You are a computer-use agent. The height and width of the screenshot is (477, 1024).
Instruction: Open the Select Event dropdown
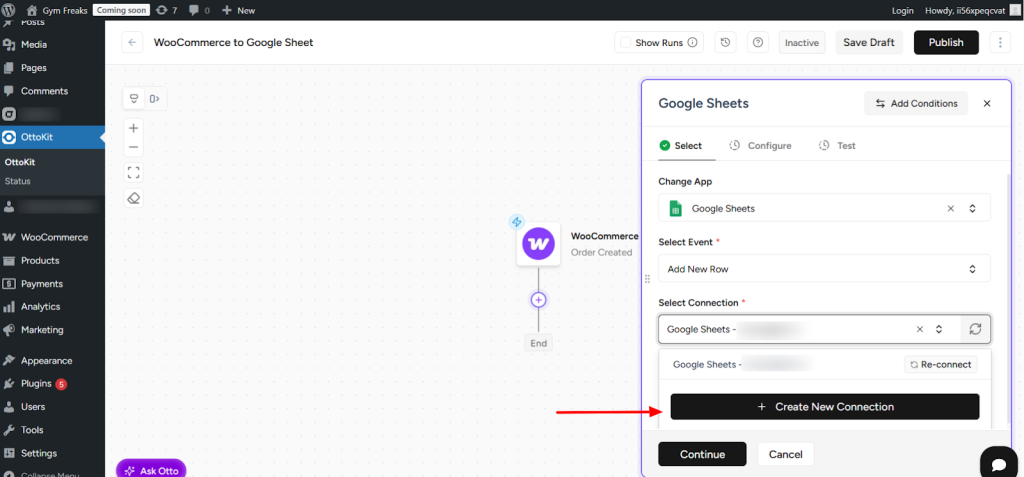pos(971,269)
